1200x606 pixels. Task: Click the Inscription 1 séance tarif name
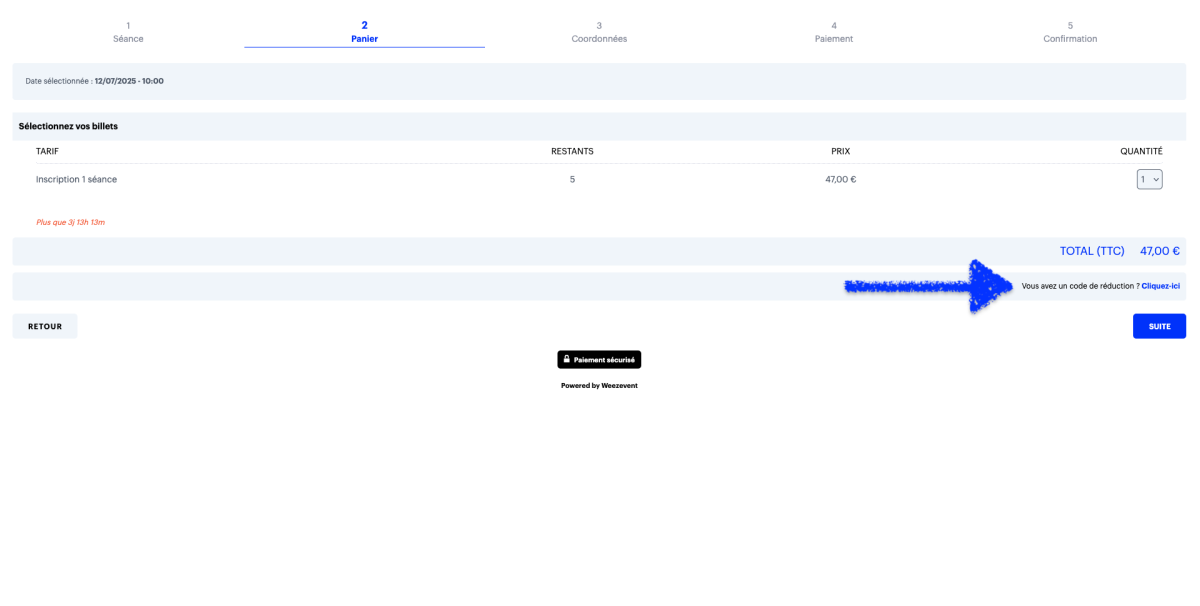[76, 179]
